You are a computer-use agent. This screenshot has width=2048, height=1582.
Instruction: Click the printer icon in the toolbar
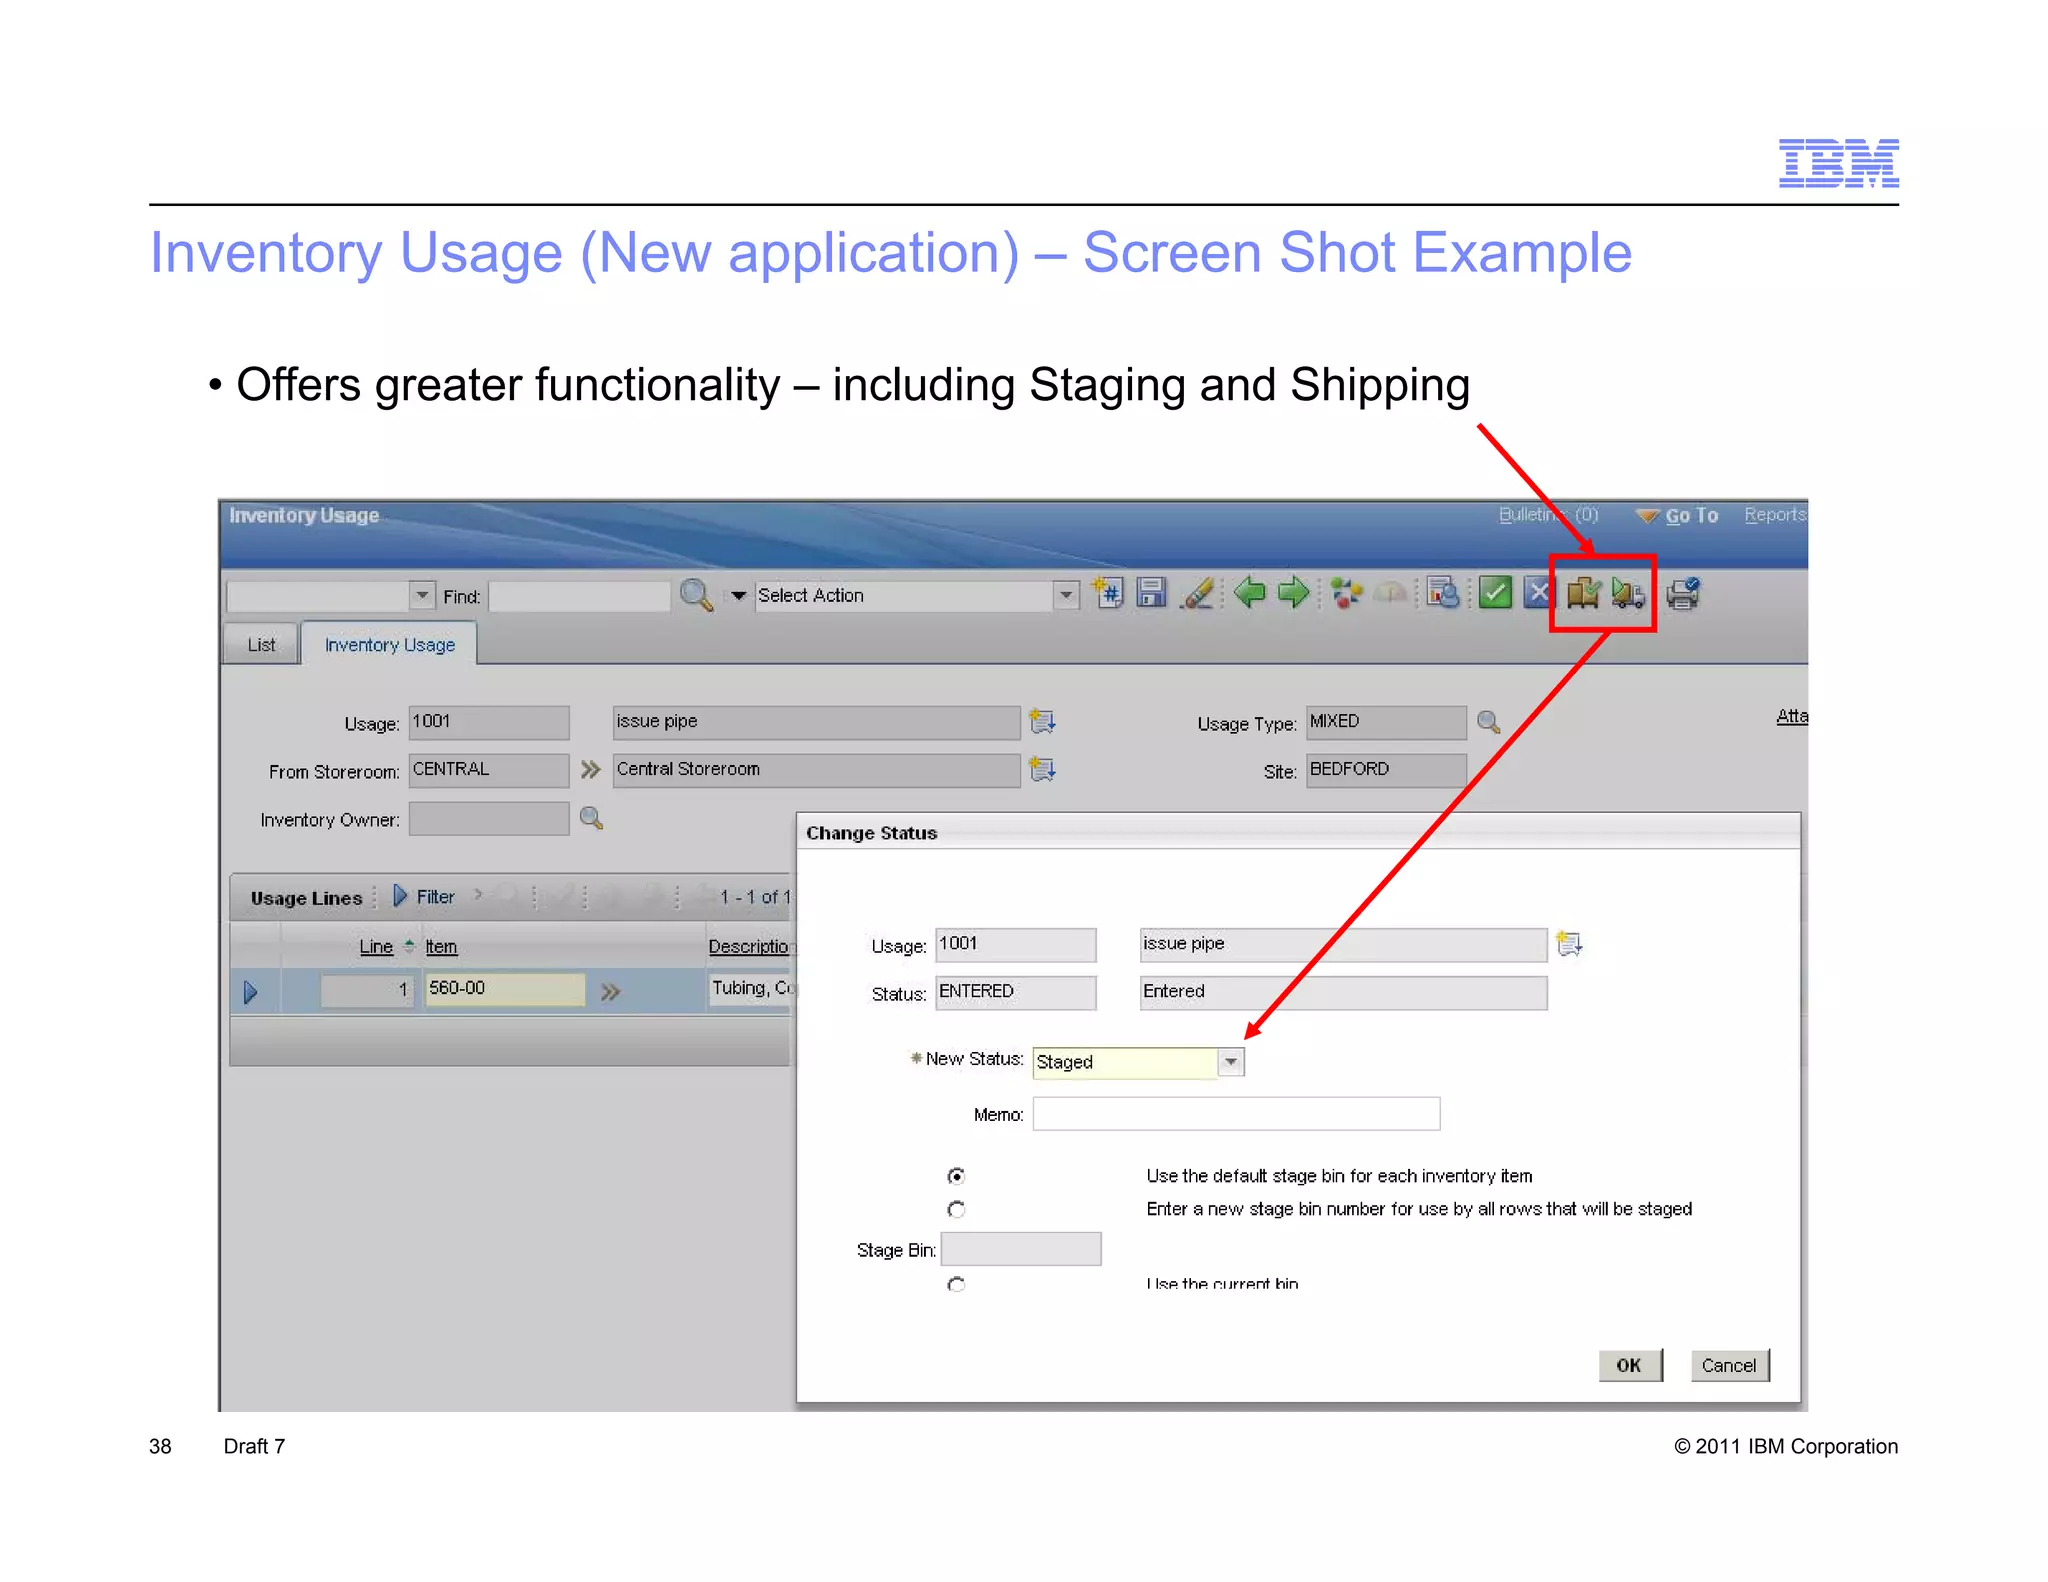[1683, 594]
